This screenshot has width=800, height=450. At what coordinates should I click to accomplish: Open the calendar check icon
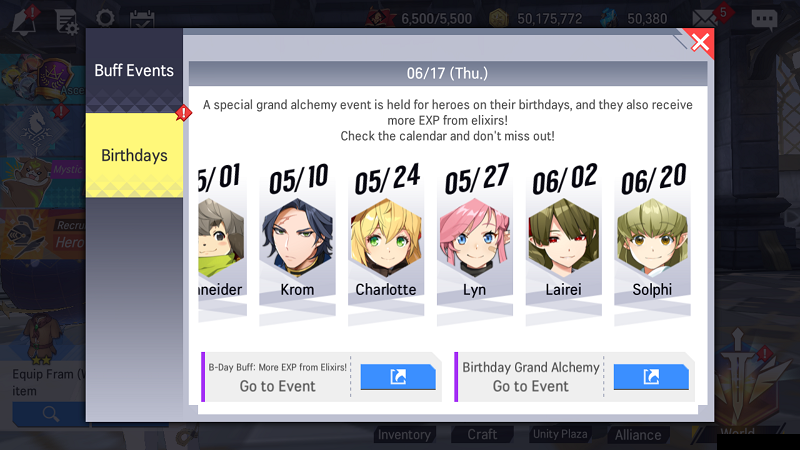pyautogui.click(x=142, y=19)
